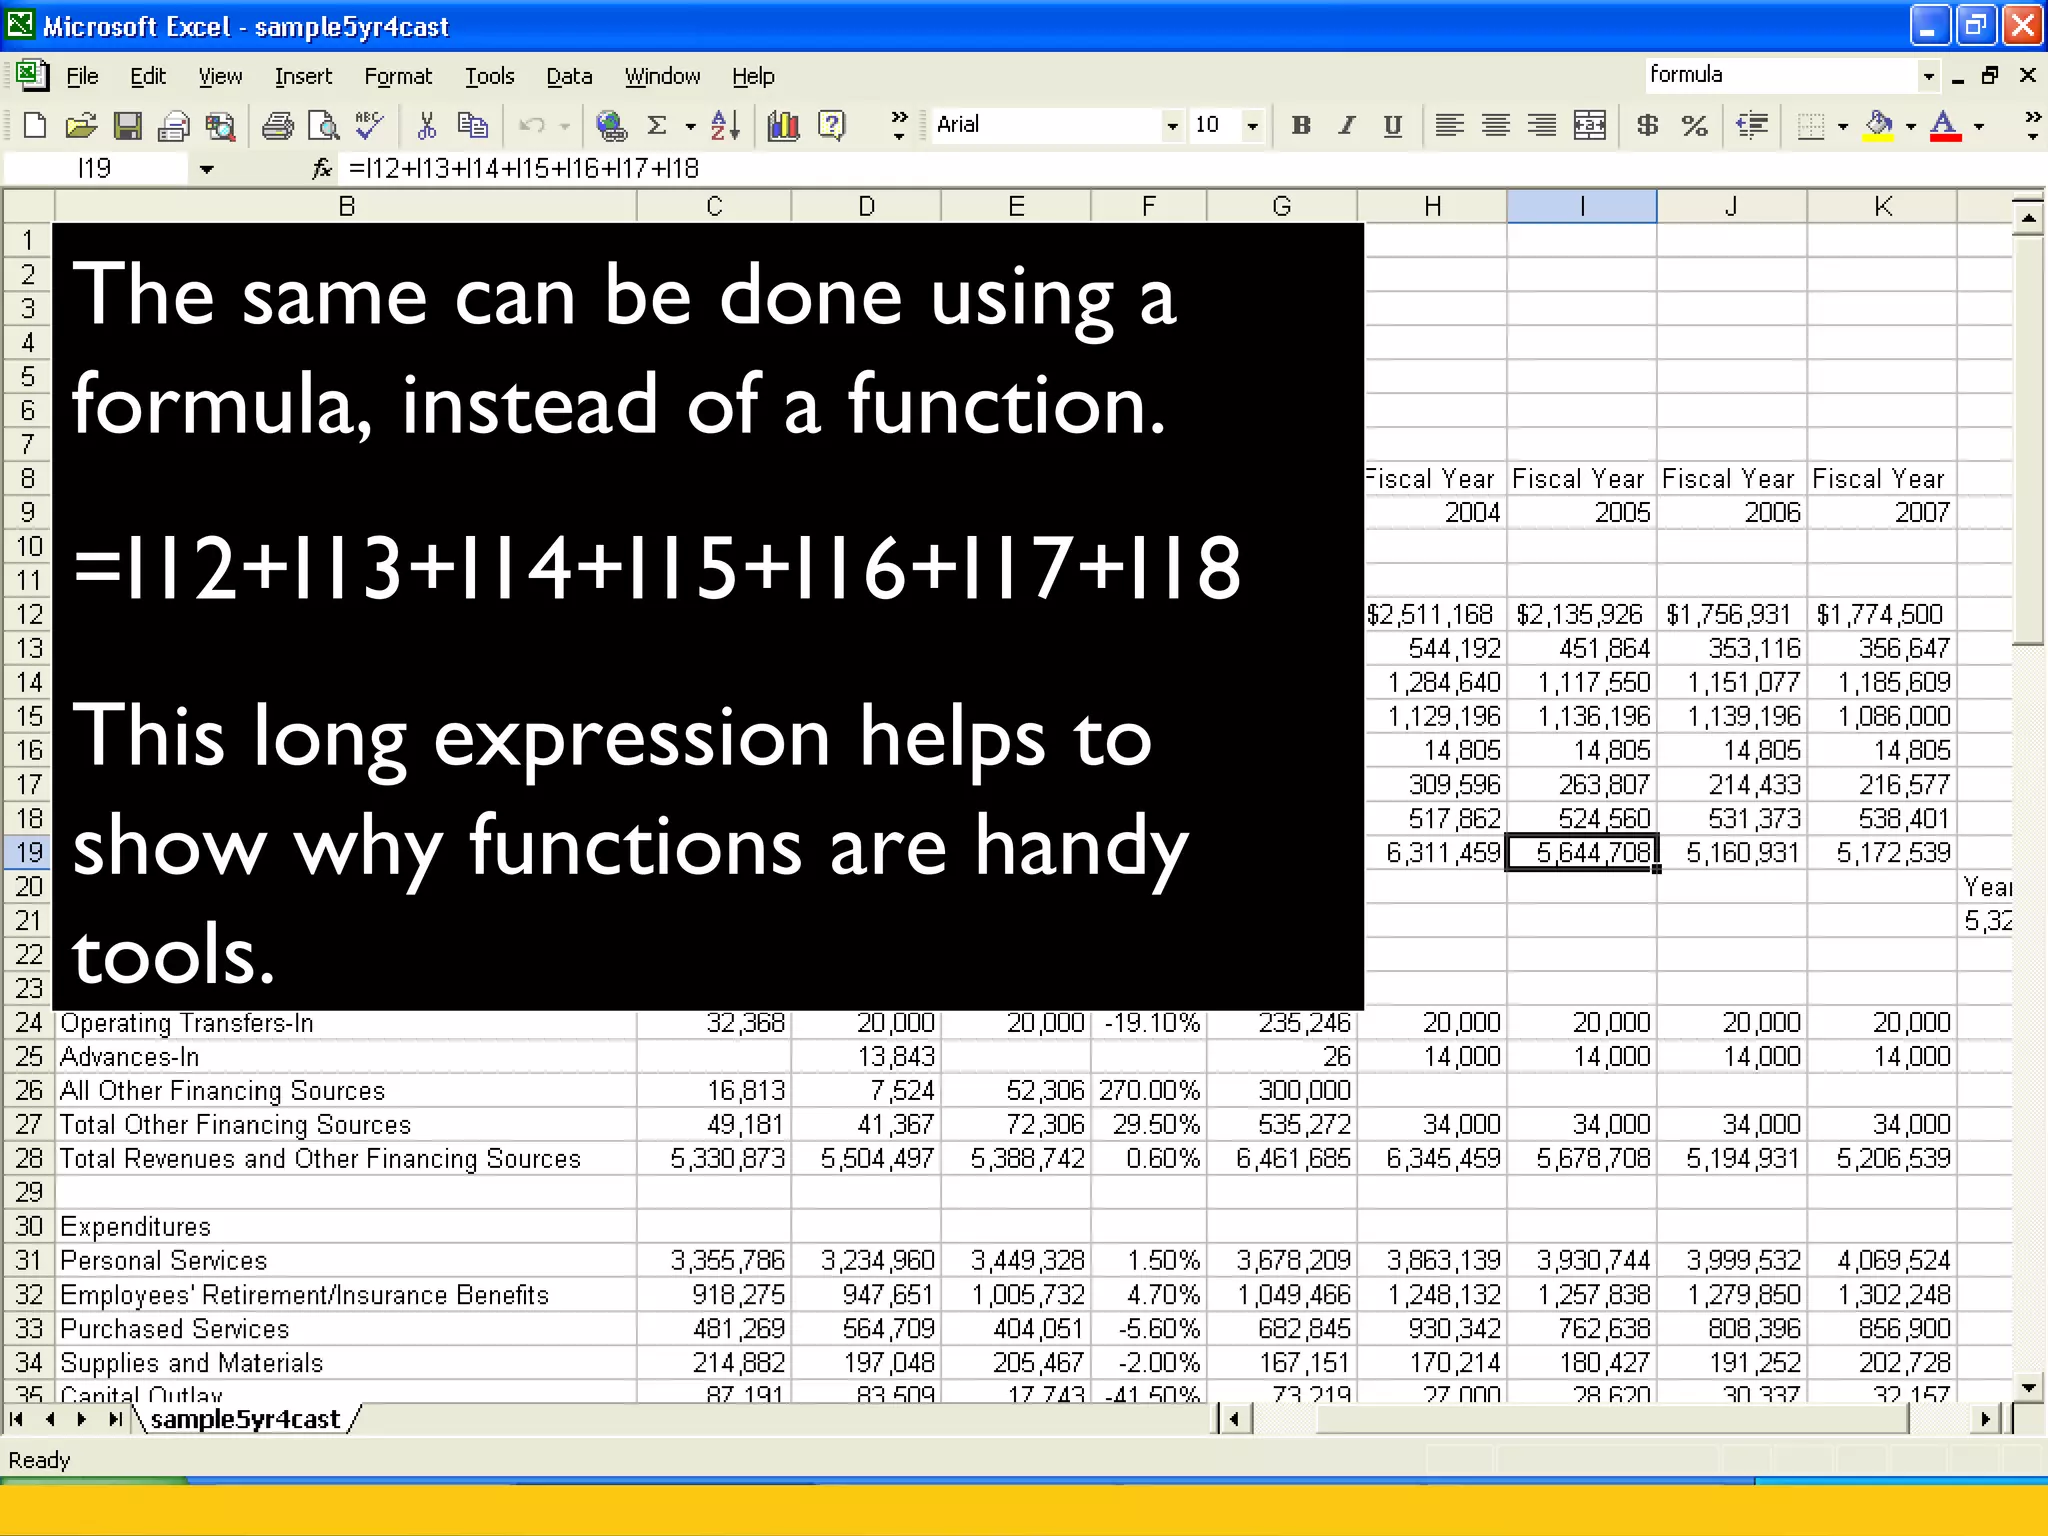This screenshot has width=2048, height=1536.
Task: Open the AutoSum dropdown arrow
Action: (x=690, y=126)
